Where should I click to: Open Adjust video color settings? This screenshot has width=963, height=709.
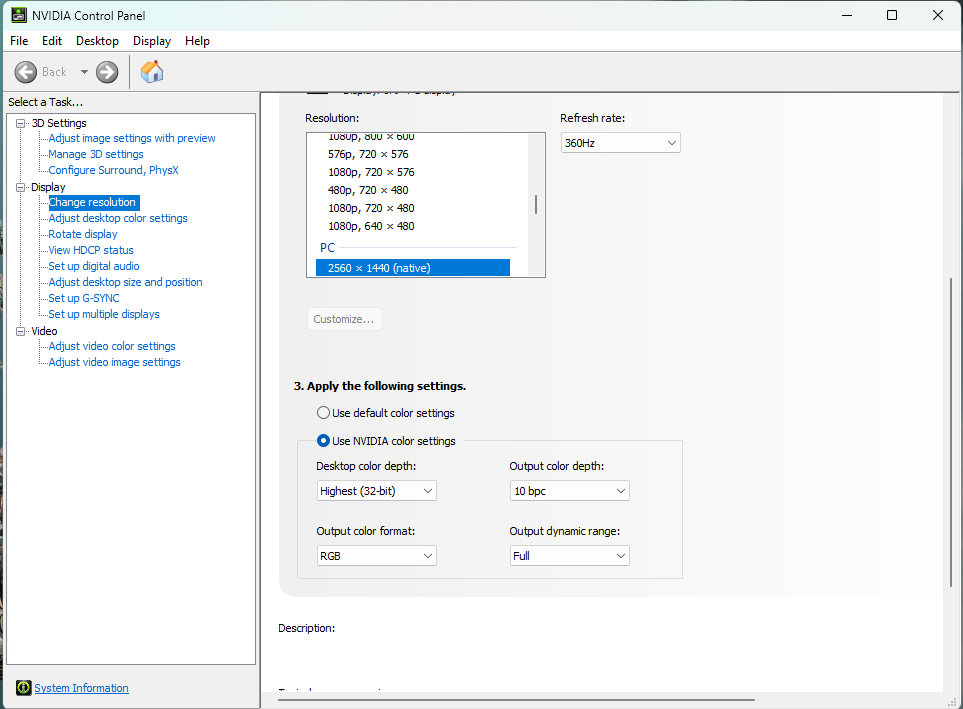[x=112, y=346]
